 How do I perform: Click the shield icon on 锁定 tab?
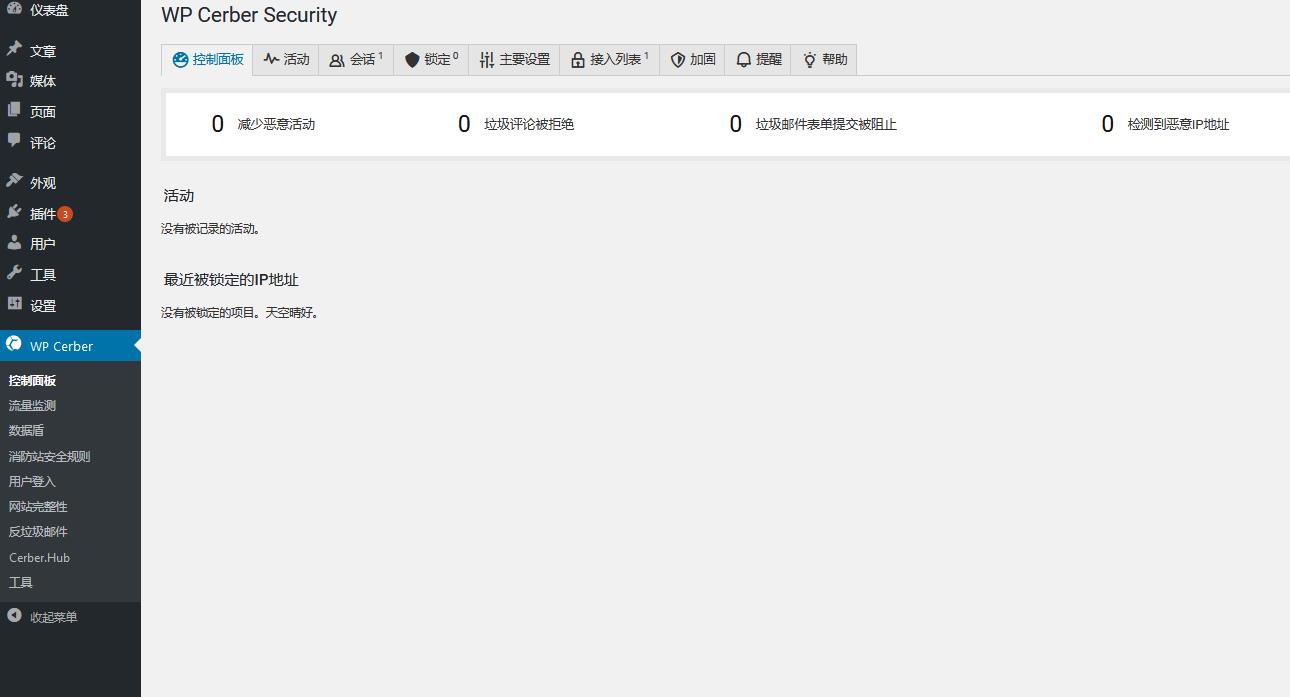click(412, 60)
